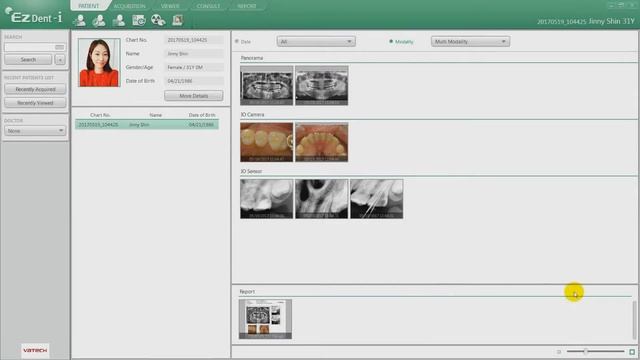Click the header patient info Jinny Shin 31Y
Screen dimensions: 640x360
[x=586, y=21]
